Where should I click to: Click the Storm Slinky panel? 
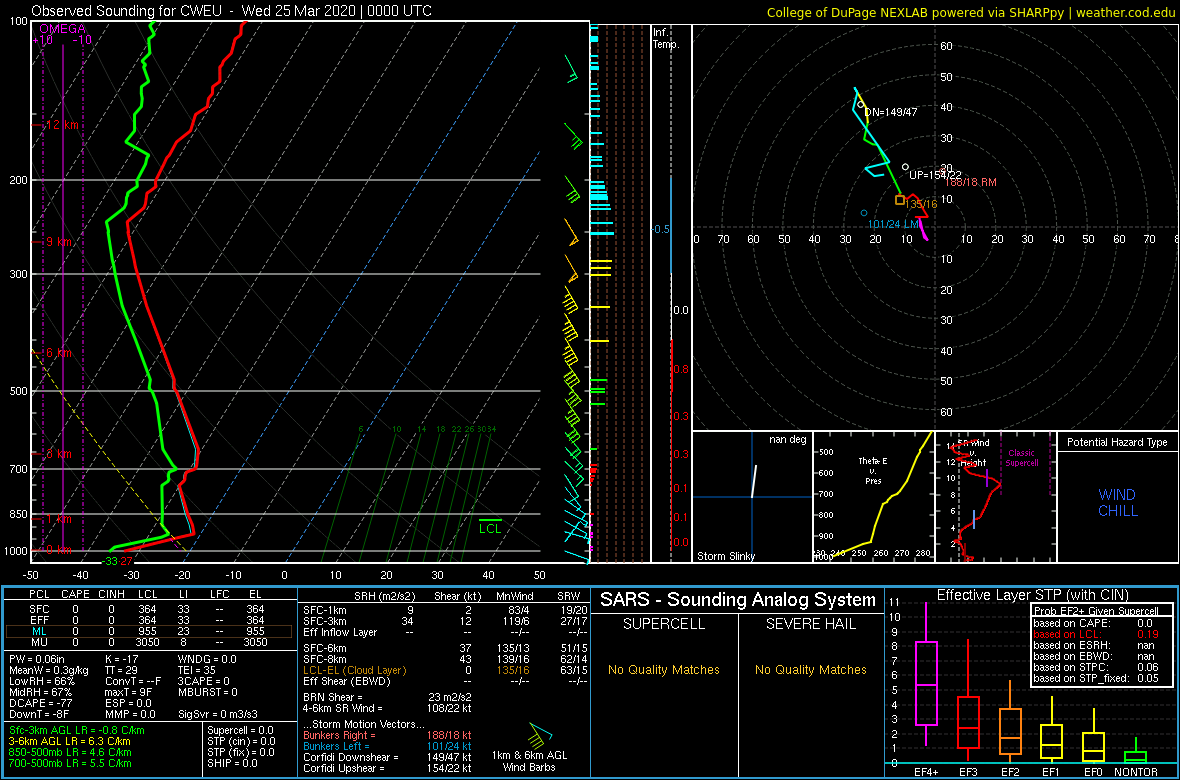pyautogui.click(x=752, y=497)
